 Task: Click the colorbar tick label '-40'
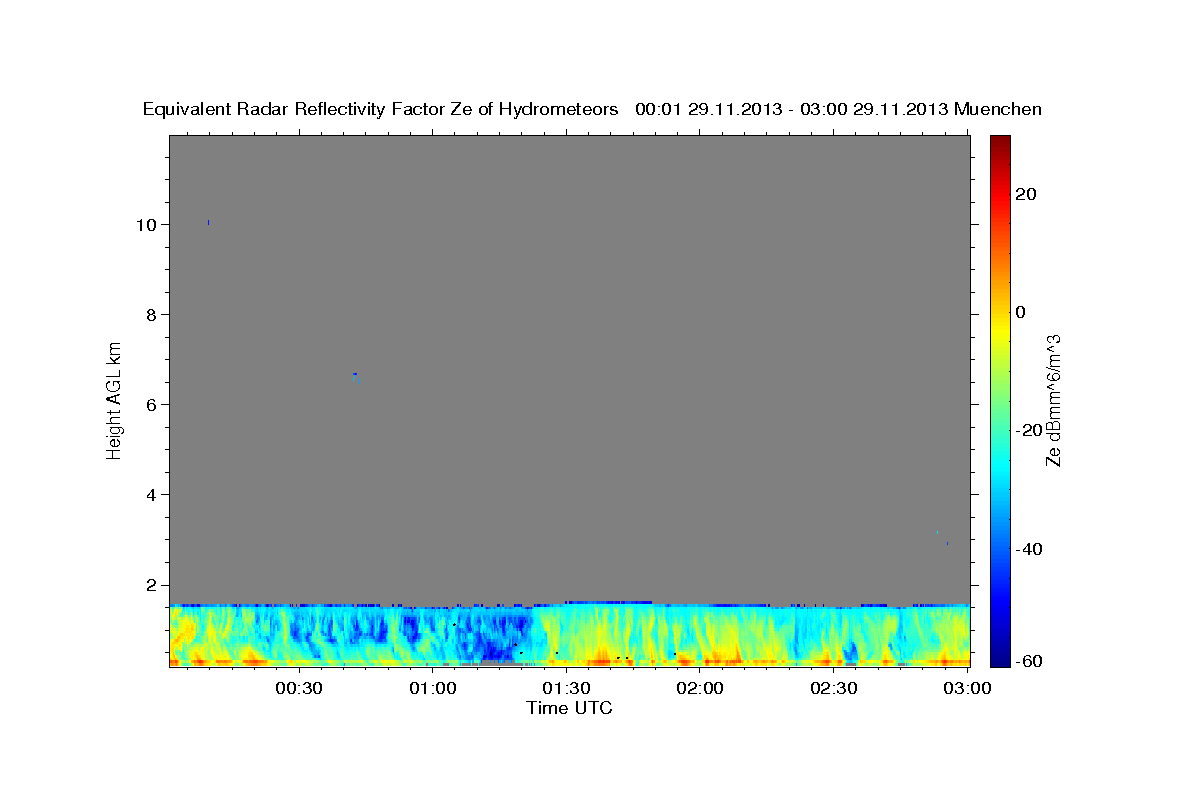point(1030,549)
